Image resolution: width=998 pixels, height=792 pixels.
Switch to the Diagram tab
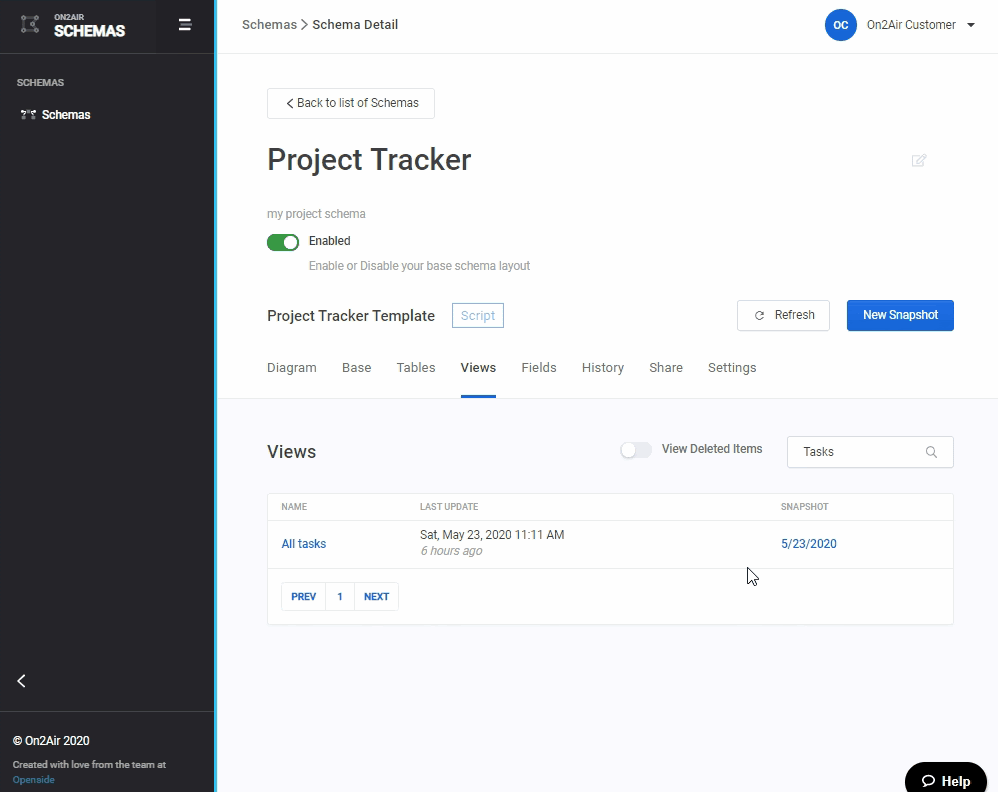[x=291, y=368]
